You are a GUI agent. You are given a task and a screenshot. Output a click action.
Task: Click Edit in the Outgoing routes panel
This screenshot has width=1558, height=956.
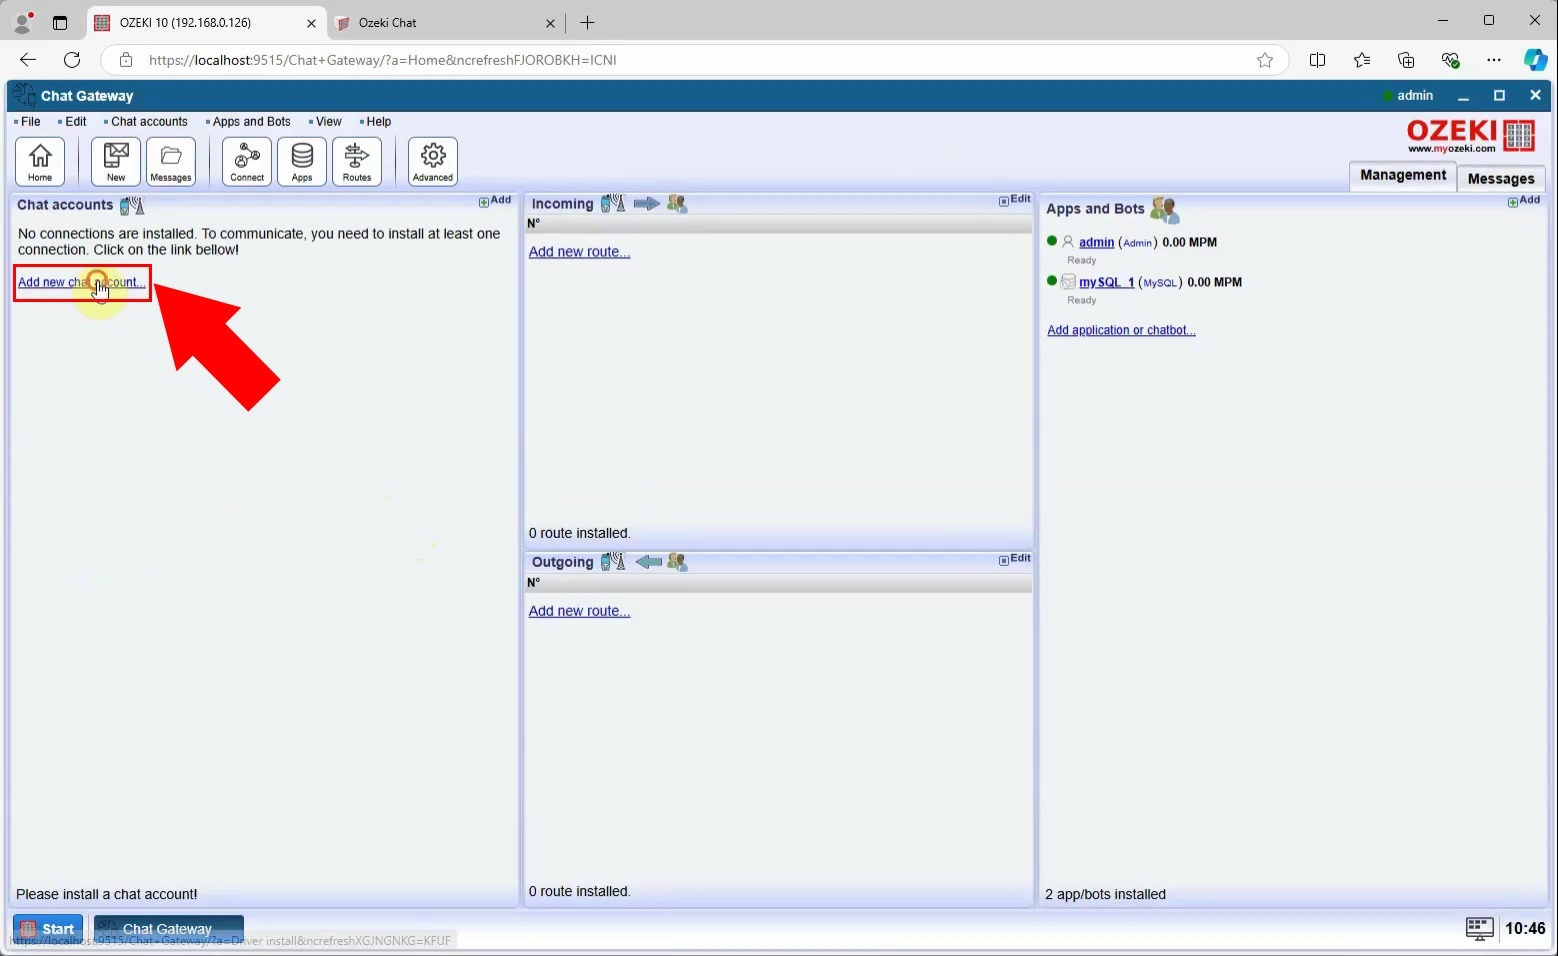pyautogui.click(x=1015, y=559)
